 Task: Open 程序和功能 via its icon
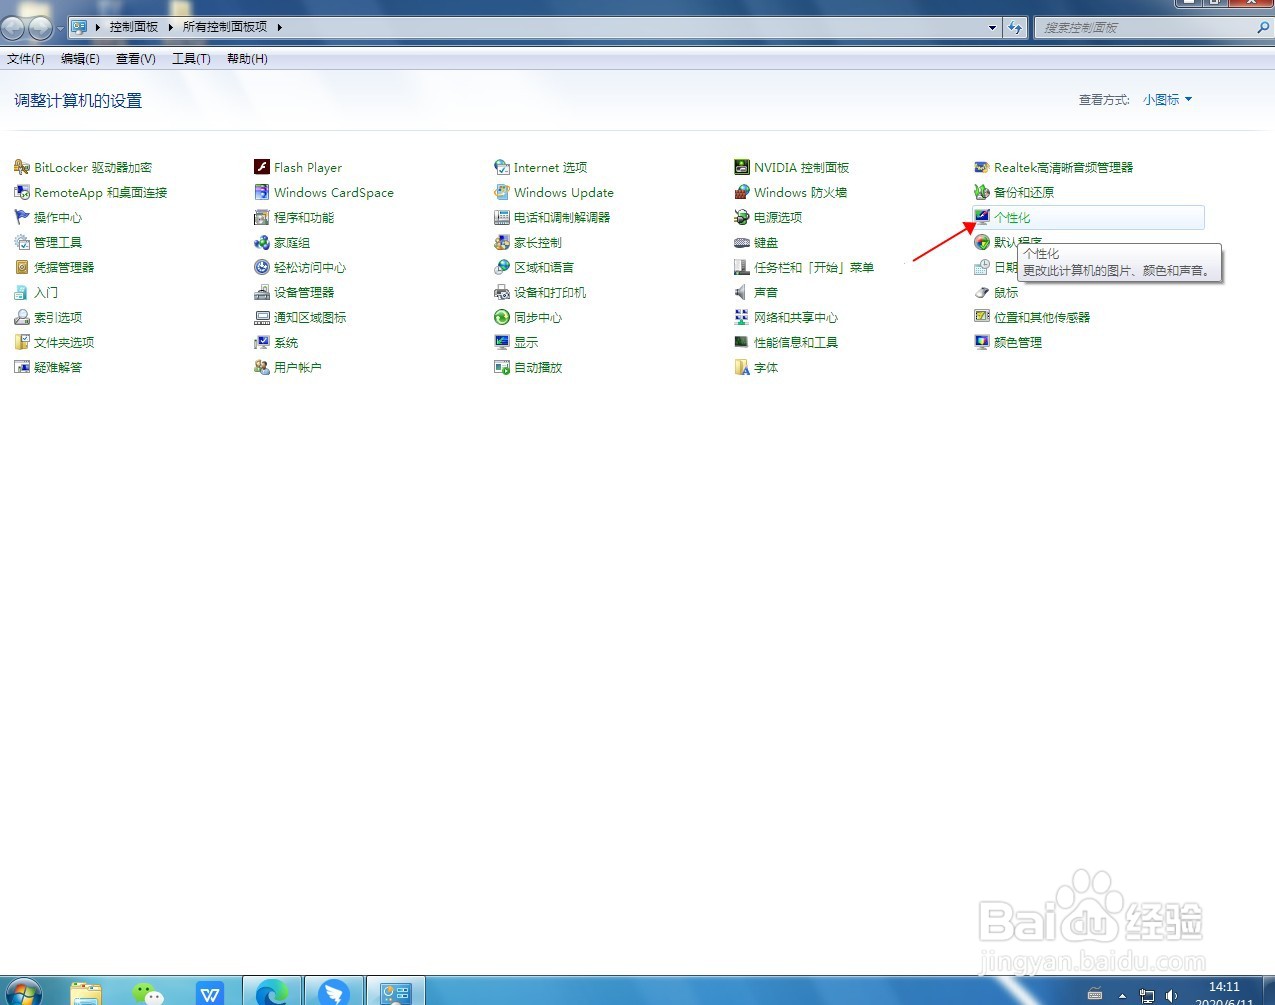(x=262, y=217)
